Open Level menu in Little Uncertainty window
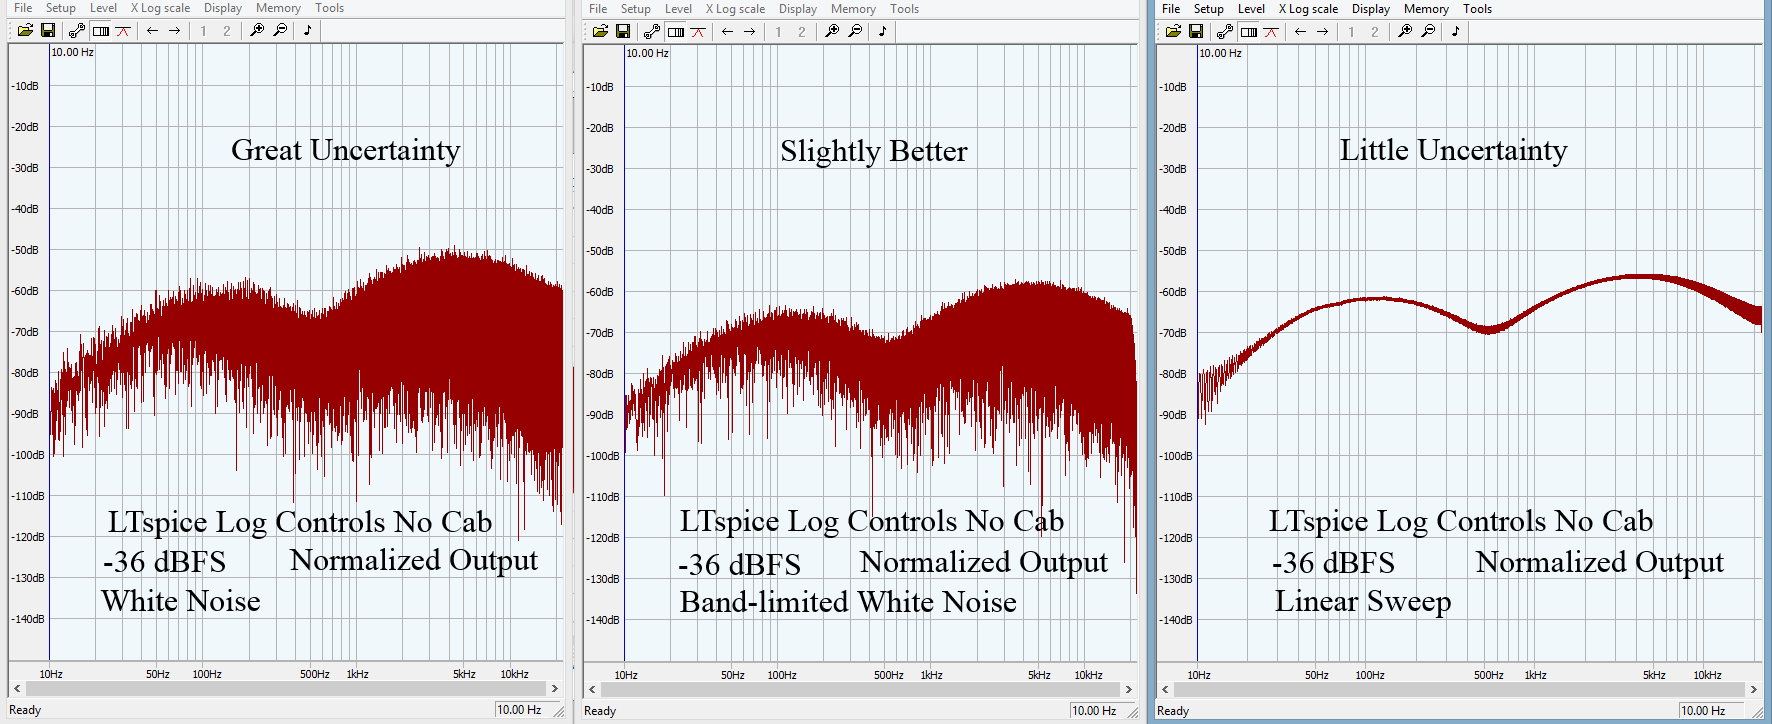 click(1251, 9)
